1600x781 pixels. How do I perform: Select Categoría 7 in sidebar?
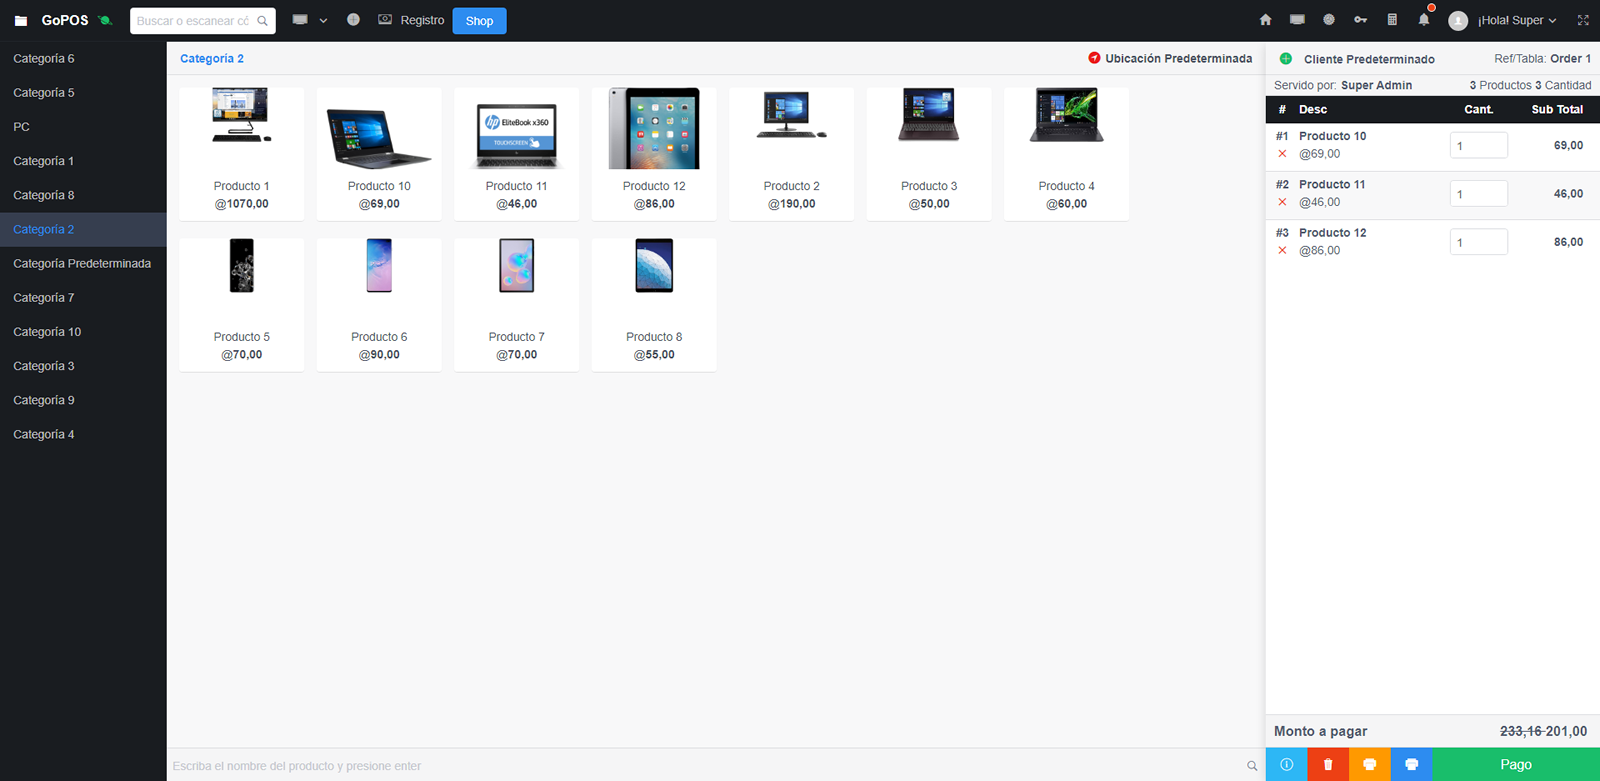(44, 298)
